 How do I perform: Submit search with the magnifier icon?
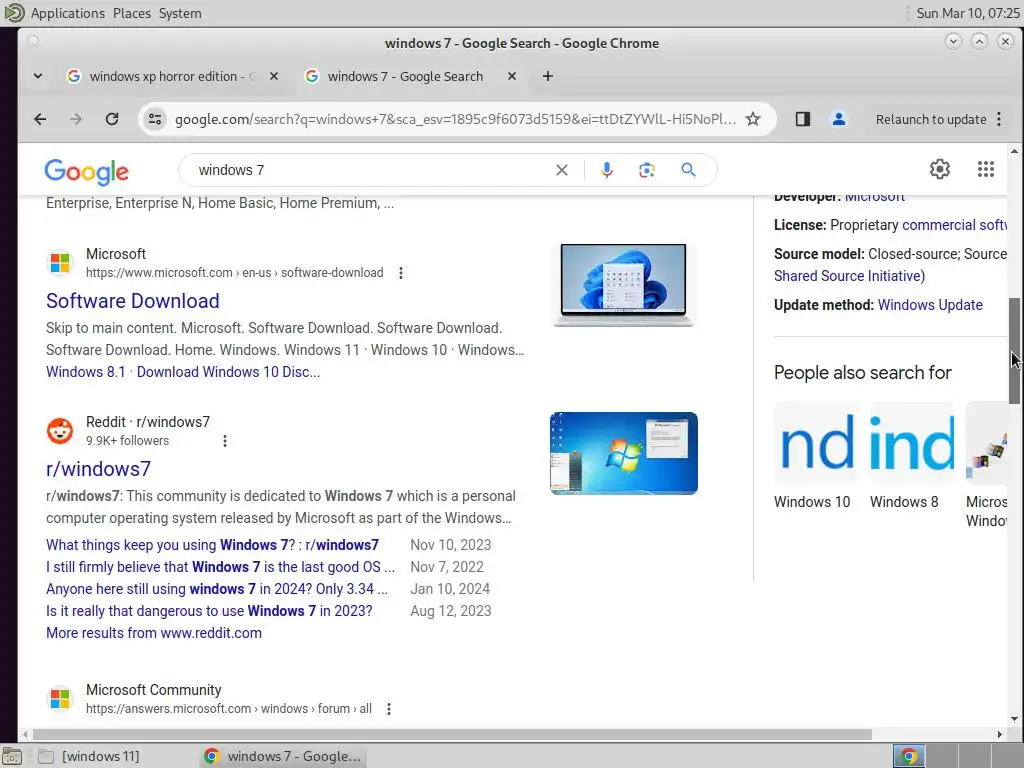point(688,170)
